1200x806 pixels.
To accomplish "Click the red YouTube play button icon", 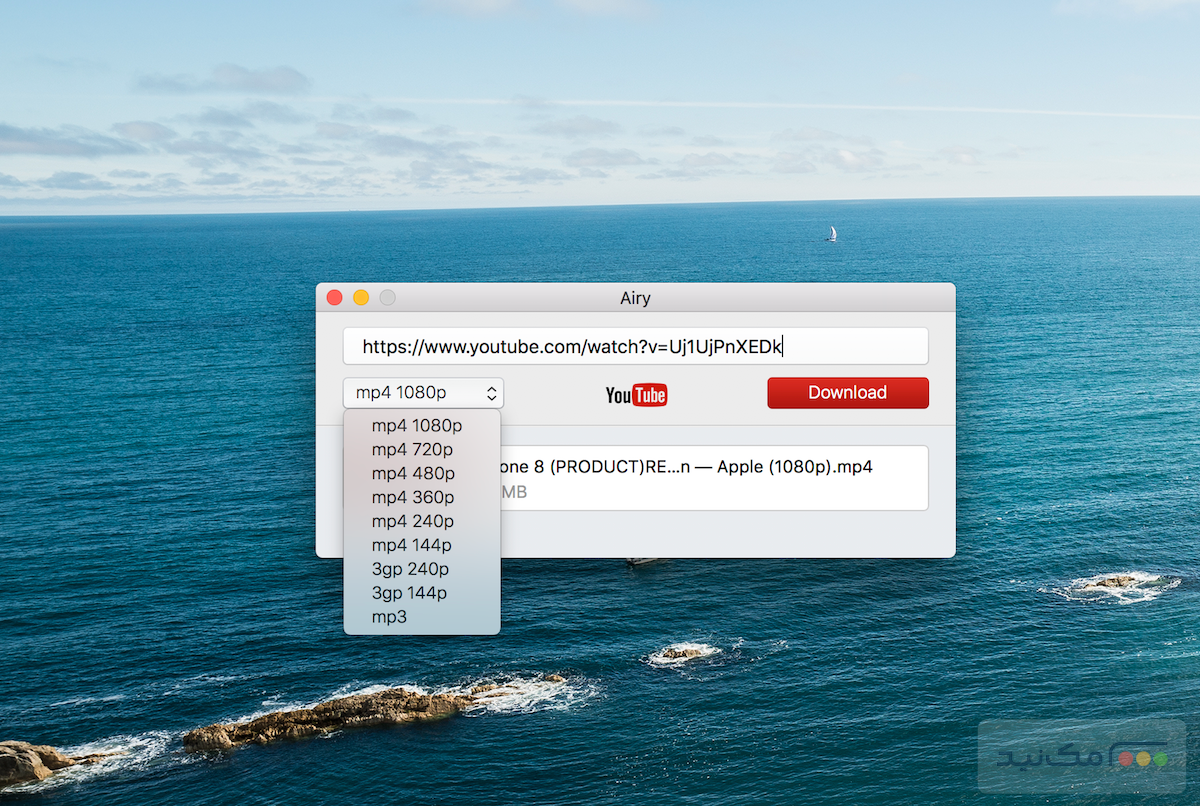I will [x=651, y=396].
